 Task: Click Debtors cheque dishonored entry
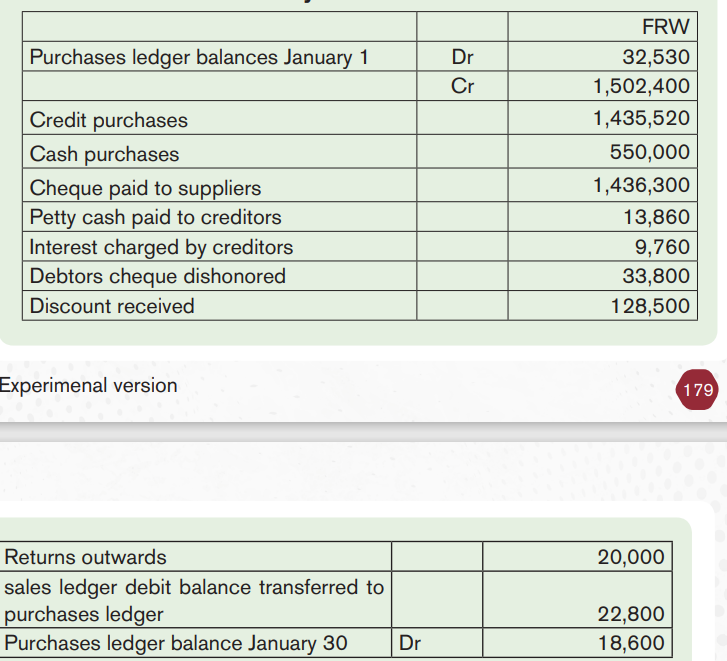click(158, 276)
